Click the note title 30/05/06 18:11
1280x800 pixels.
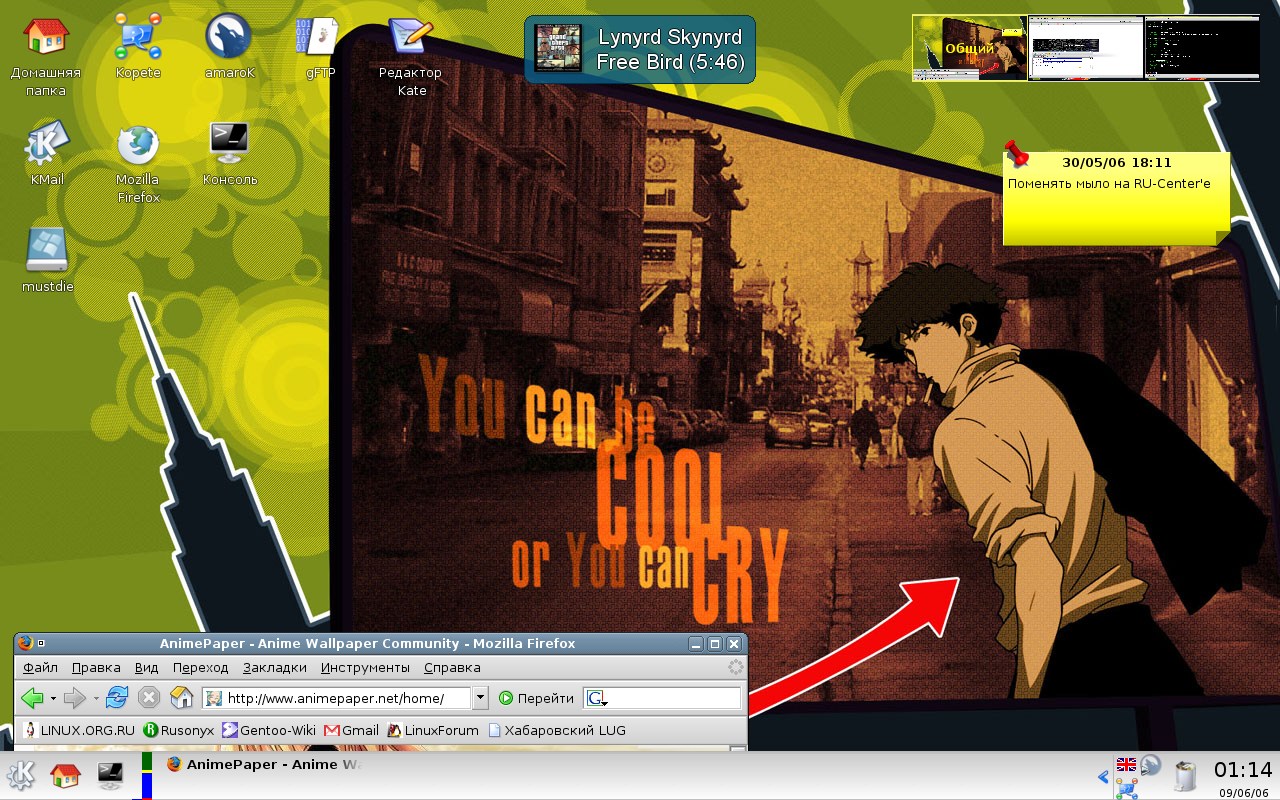pos(1116,162)
